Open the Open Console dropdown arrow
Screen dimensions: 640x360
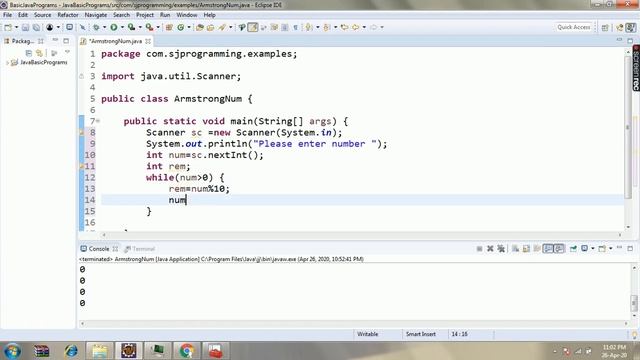pos(611,249)
